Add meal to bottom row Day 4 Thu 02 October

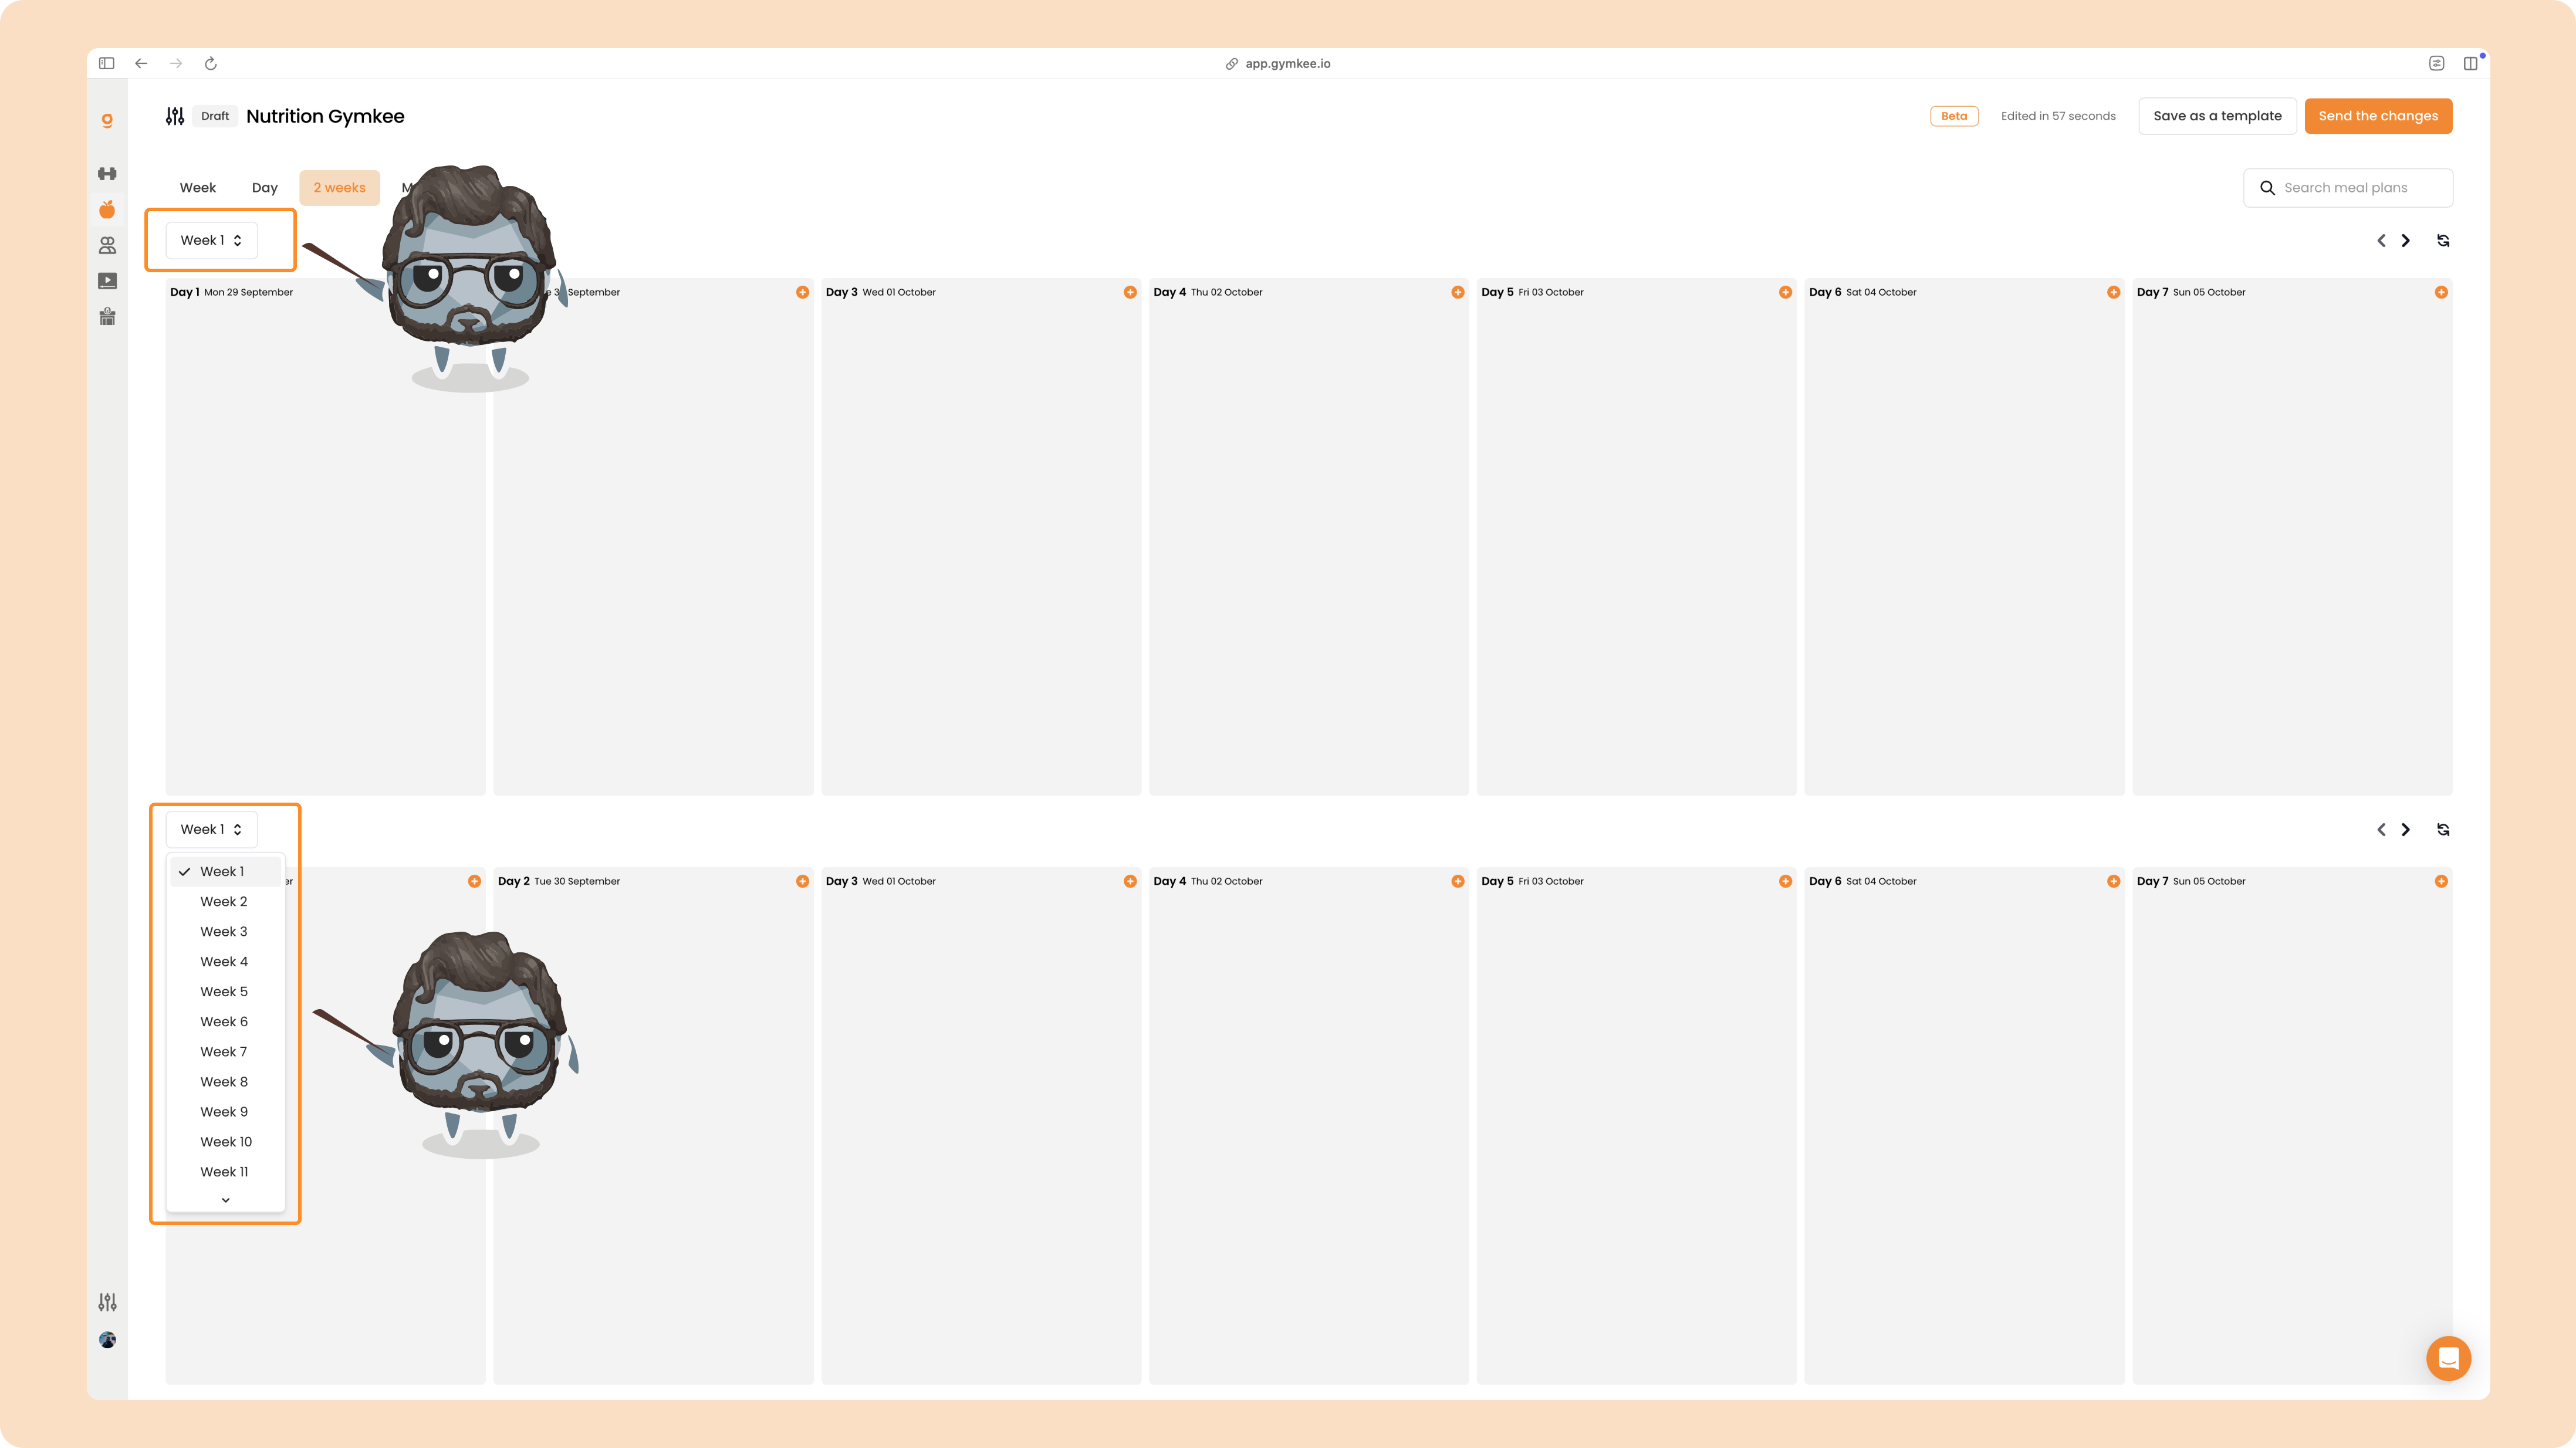tap(1458, 881)
